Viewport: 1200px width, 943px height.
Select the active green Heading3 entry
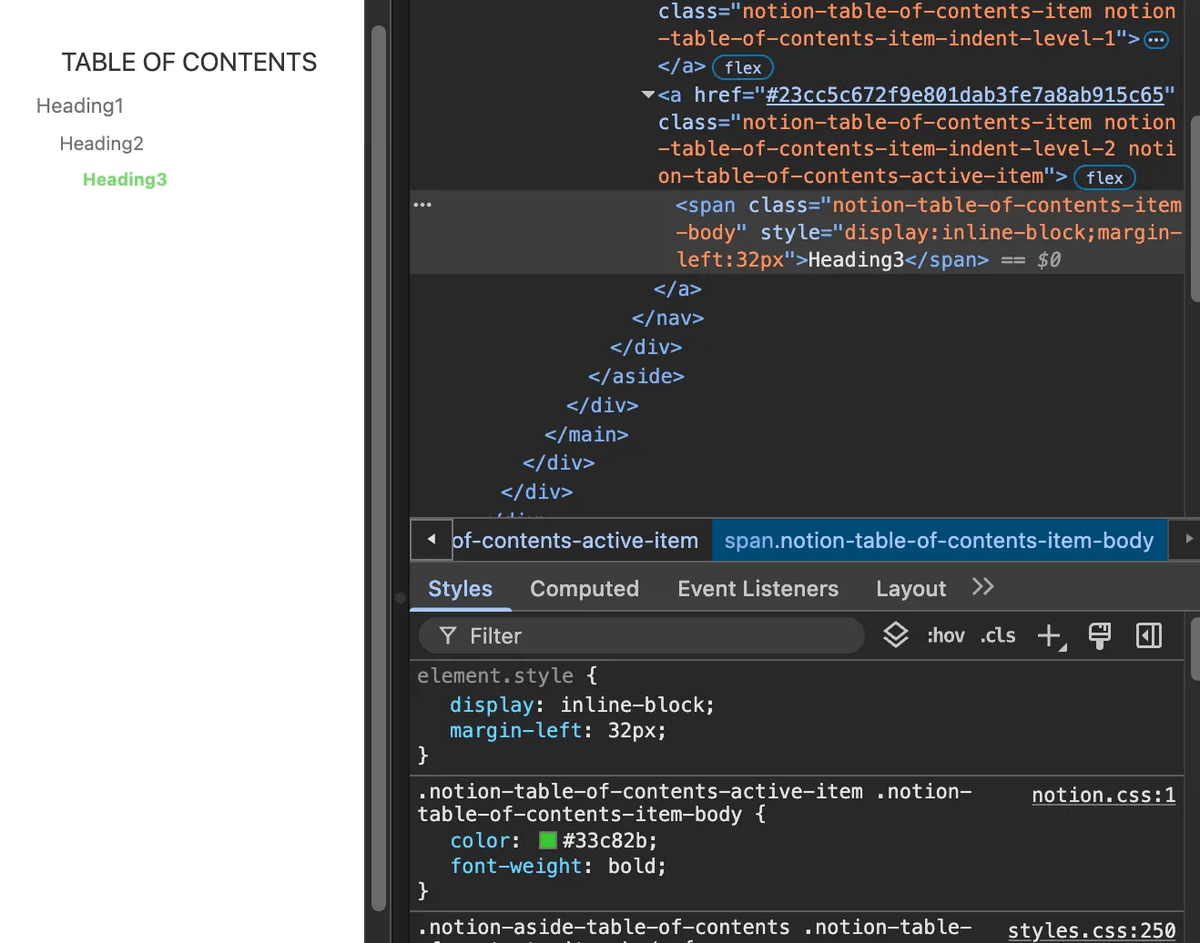(x=125, y=180)
